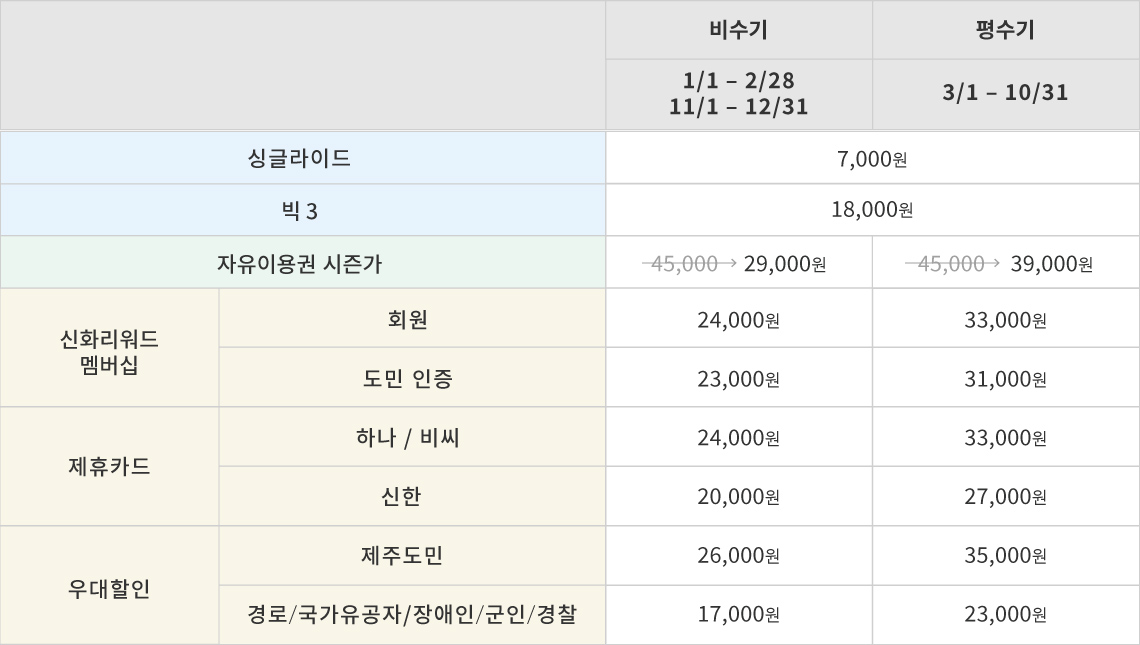The width and height of the screenshot is (1140, 645).
Task: Click the 비수기 column header
Action: click(x=738, y=30)
